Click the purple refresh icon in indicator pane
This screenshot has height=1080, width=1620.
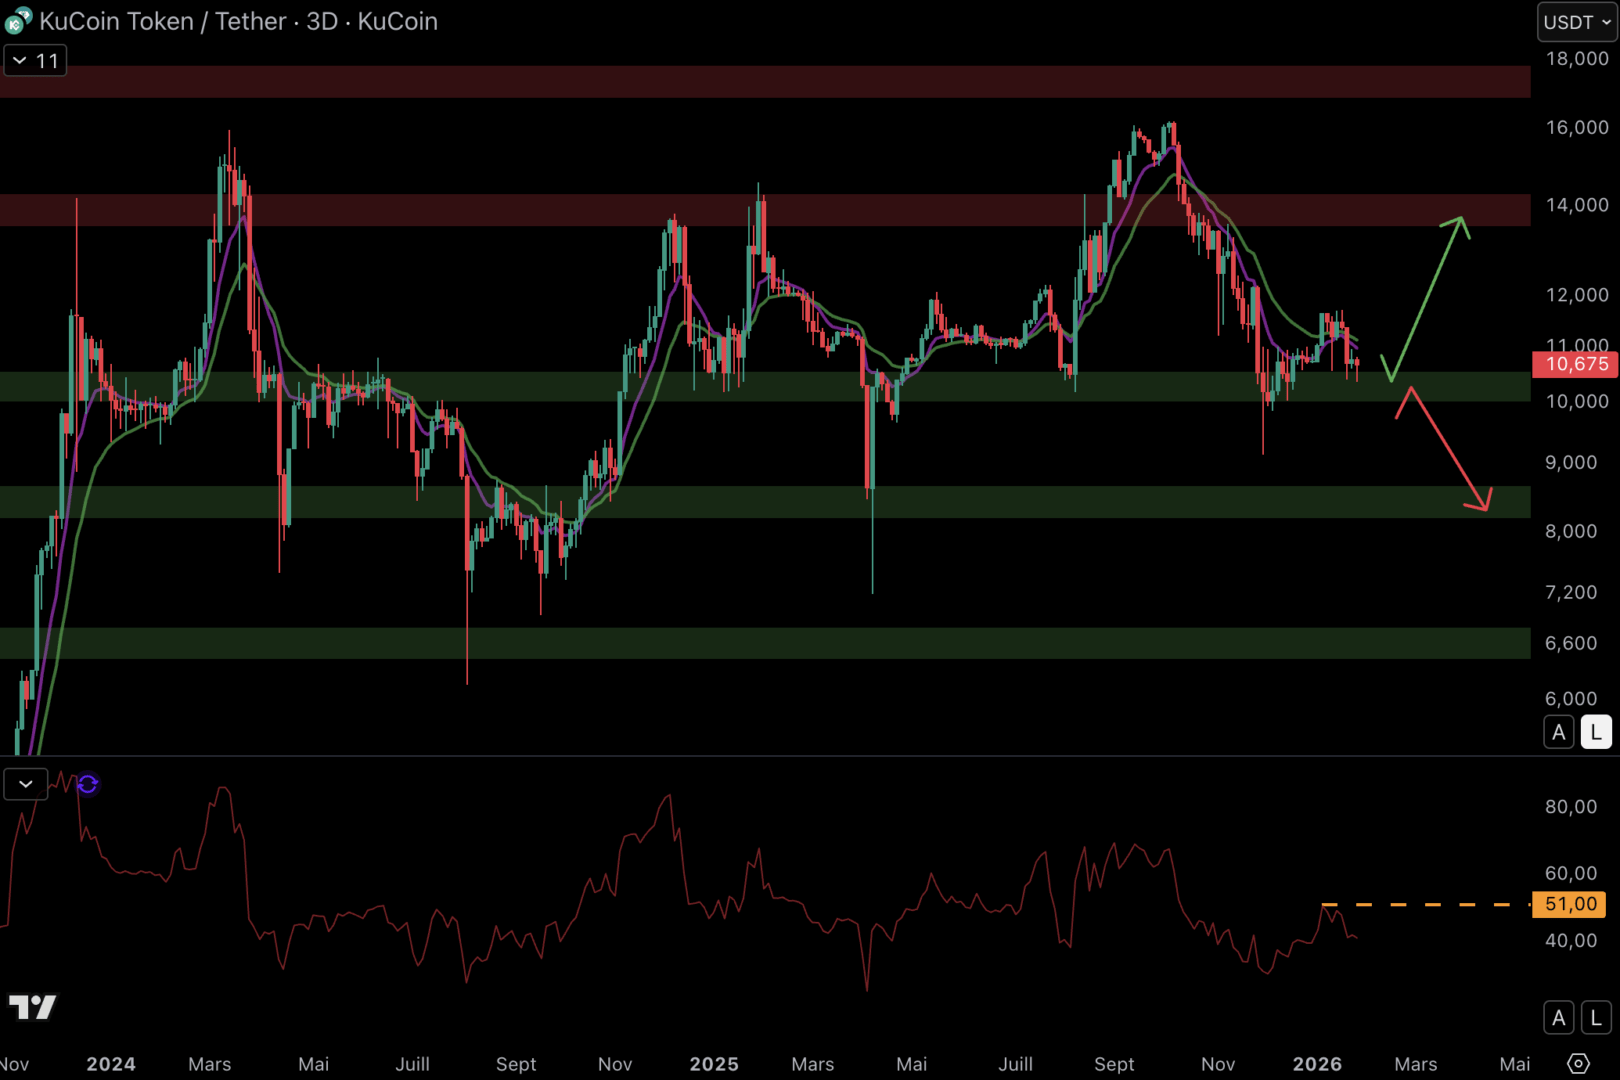click(88, 784)
